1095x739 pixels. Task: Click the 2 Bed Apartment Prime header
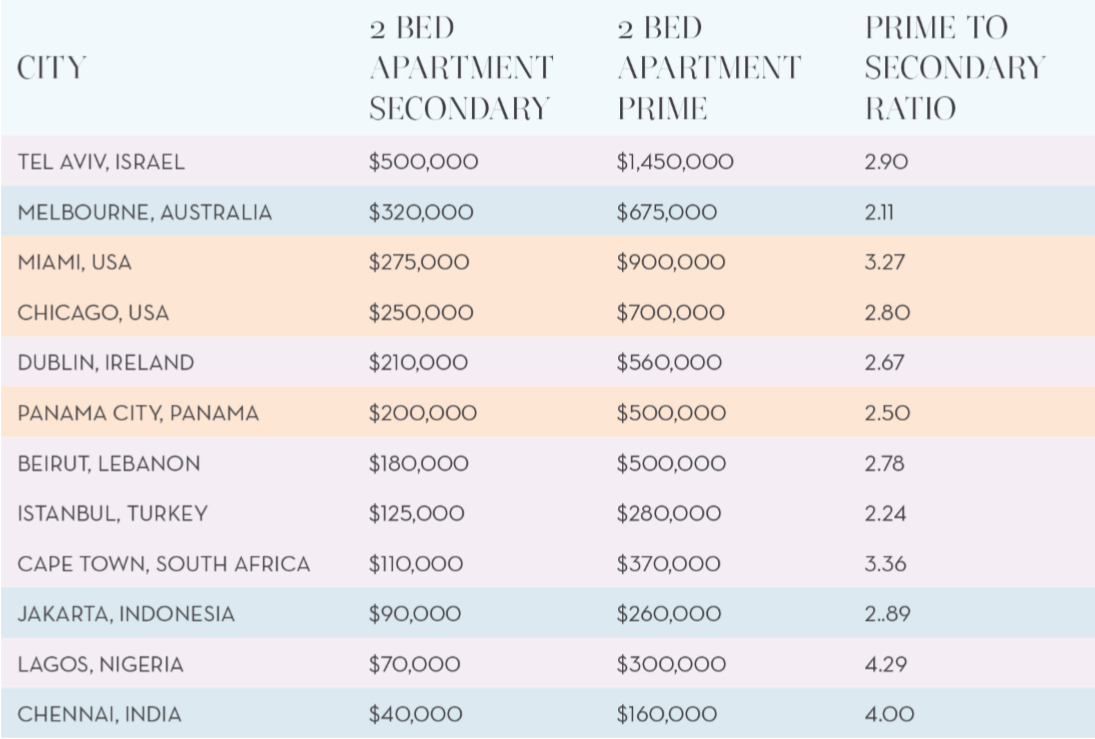tap(708, 68)
